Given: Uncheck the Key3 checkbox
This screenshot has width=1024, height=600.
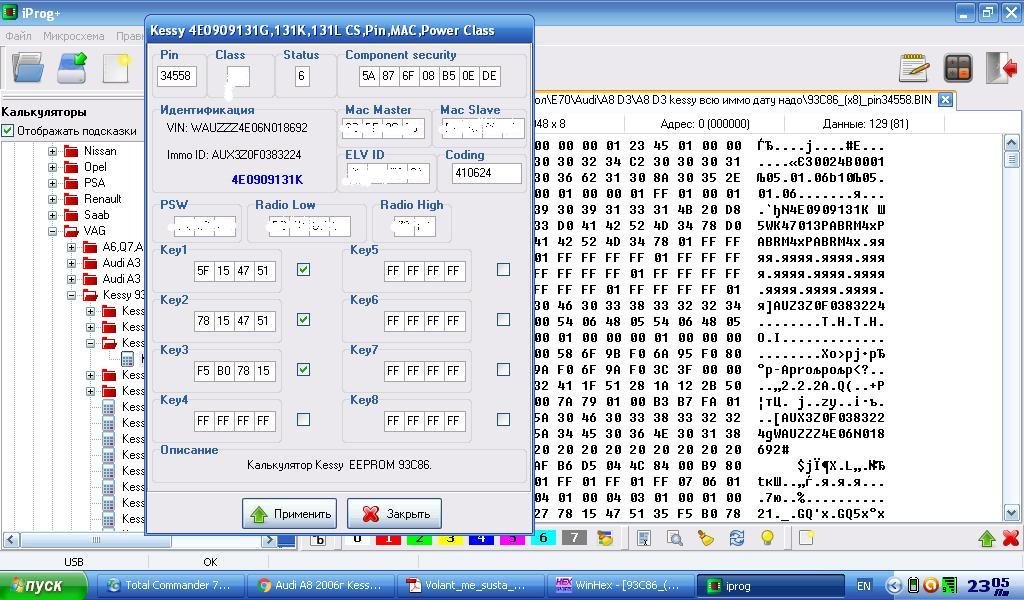Looking at the screenshot, I should (x=303, y=370).
